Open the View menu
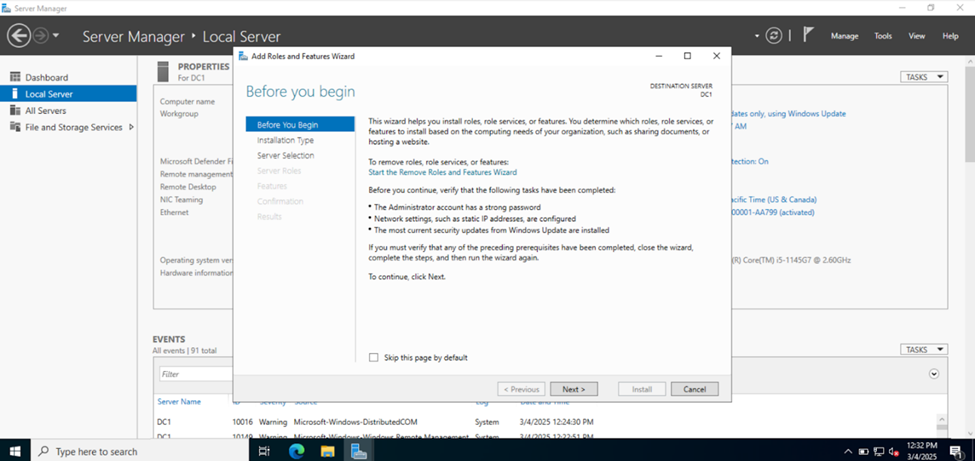 point(917,36)
